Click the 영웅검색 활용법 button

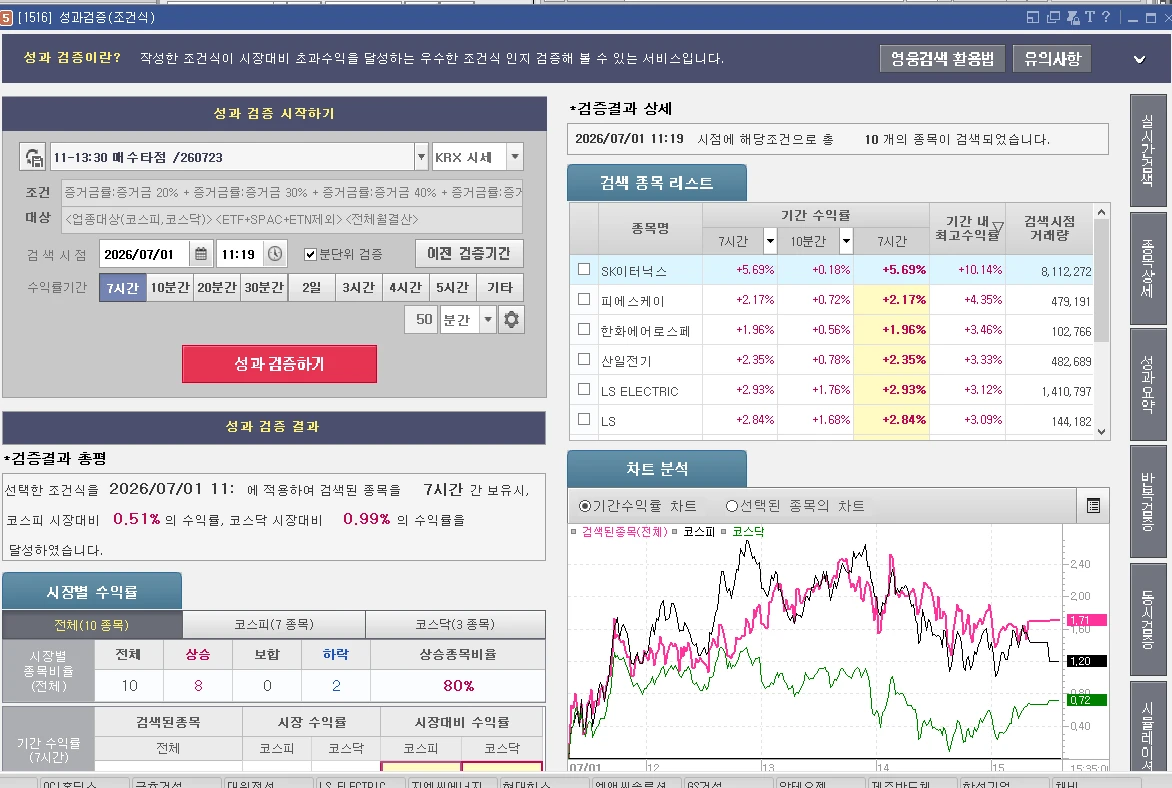coord(943,59)
